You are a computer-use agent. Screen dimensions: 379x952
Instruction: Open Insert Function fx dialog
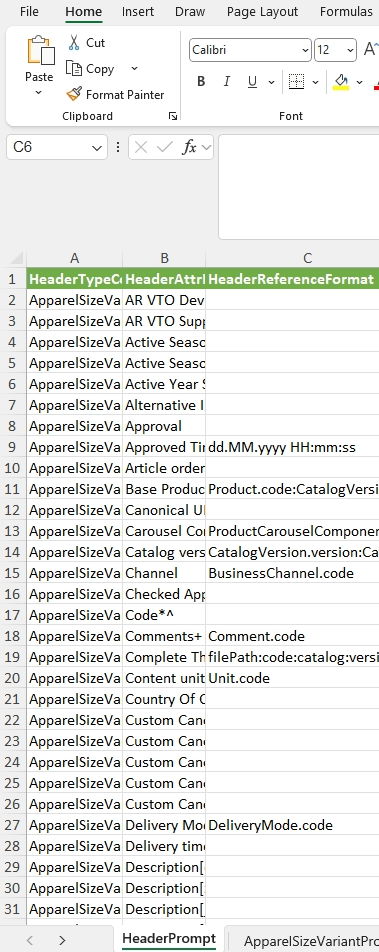tap(190, 147)
